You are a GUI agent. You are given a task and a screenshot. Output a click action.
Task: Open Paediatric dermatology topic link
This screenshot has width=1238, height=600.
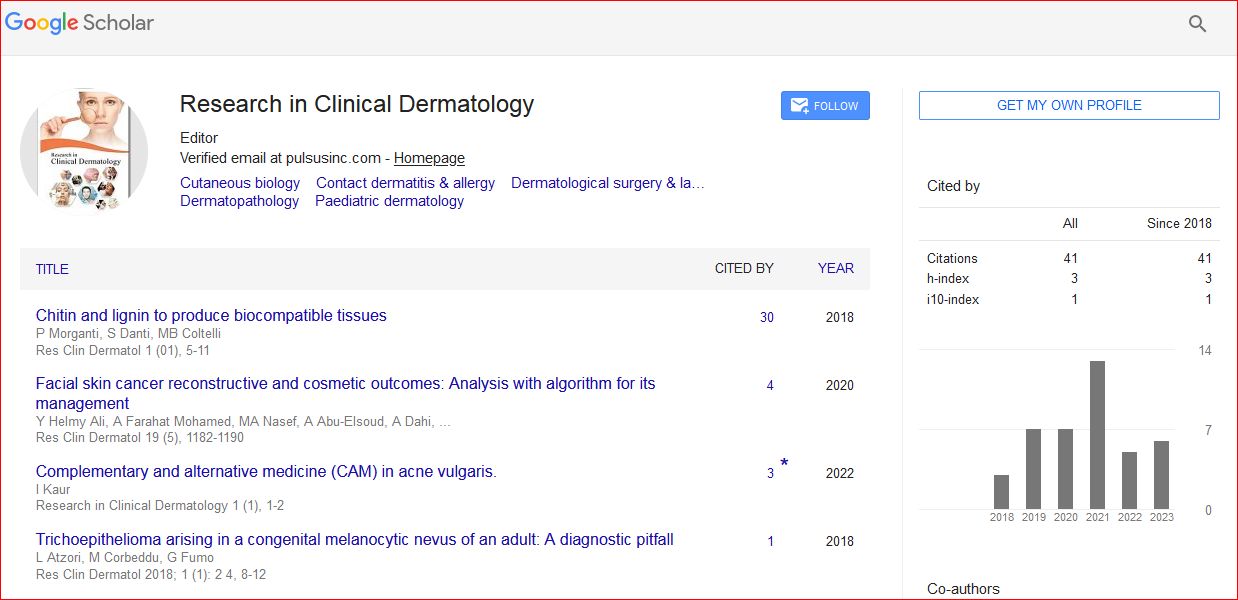pyautogui.click(x=389, y=201)
